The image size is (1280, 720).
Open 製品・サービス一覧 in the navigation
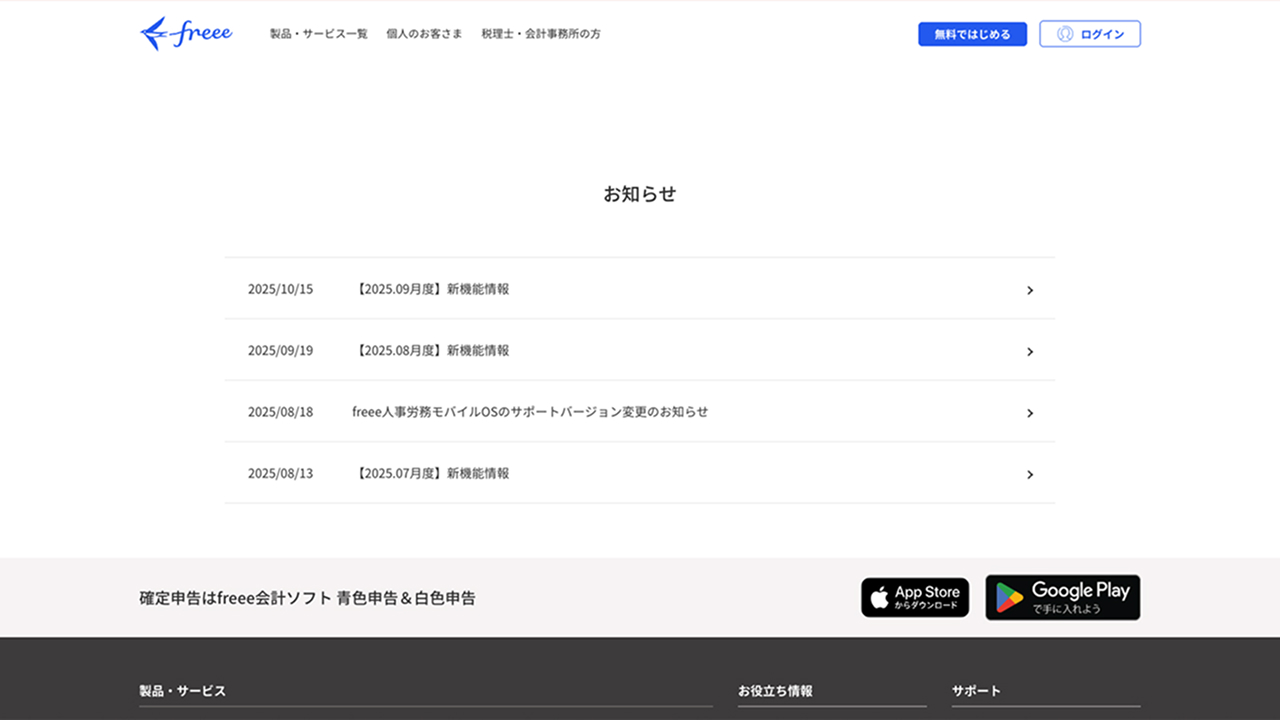(317, 33)
